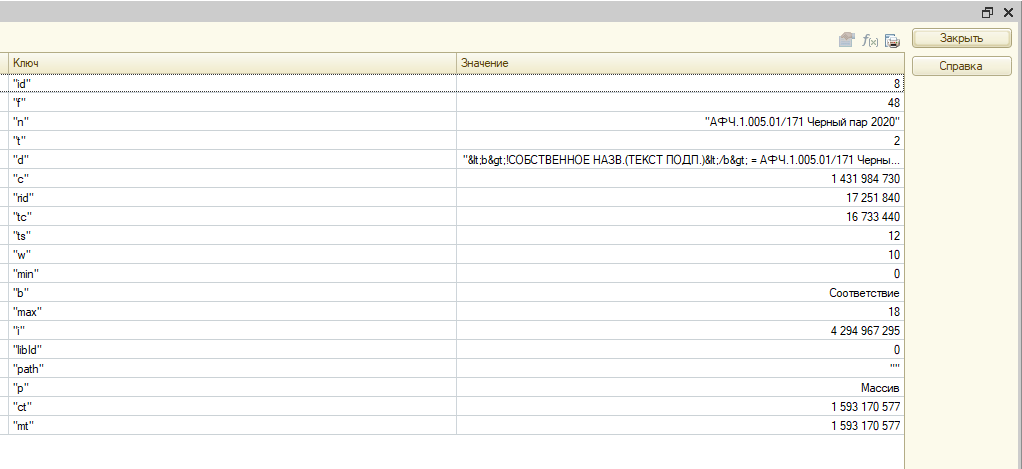
Task: Select the "d" row's long text value
Action: (x=680, y=159)
